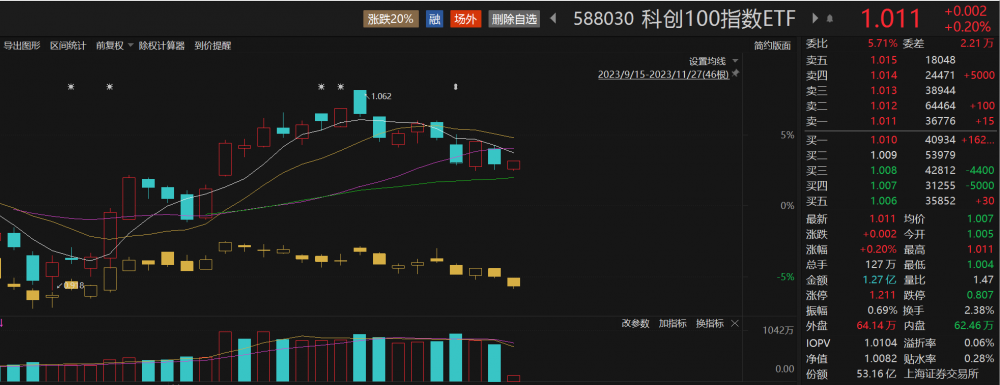The height and width of the screenshot is (385, 1000).
Task: Open 区间统计 interval statistics
Action: pos(68,45)
